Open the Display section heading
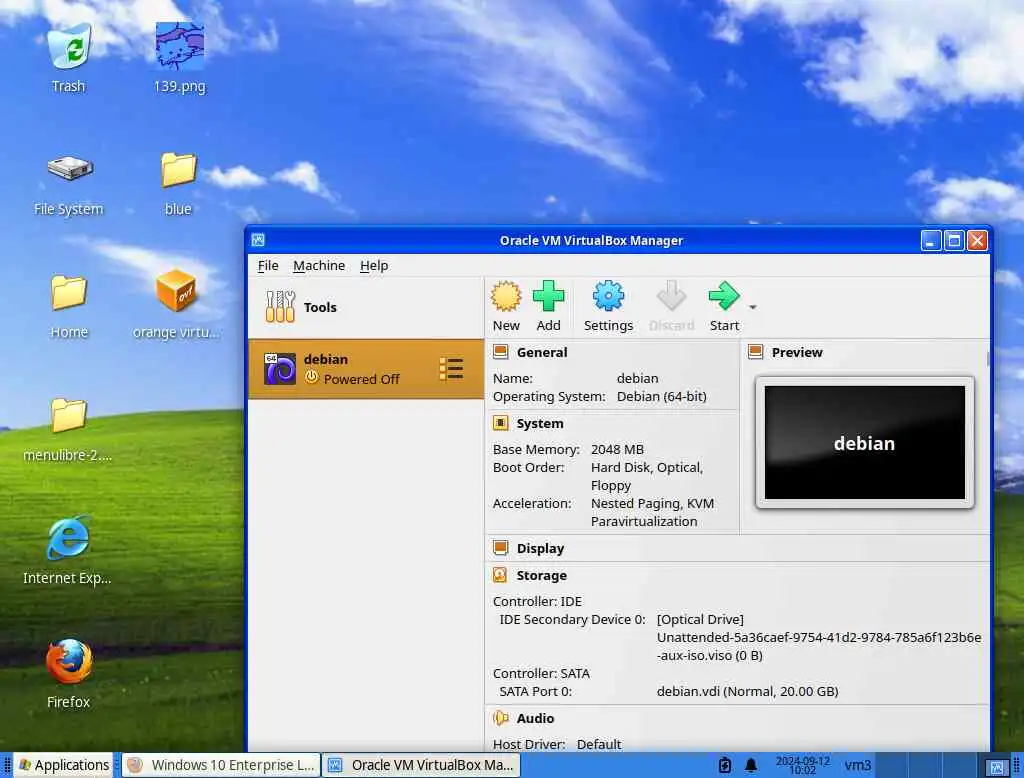The image size is (1024, 778). 540,549
